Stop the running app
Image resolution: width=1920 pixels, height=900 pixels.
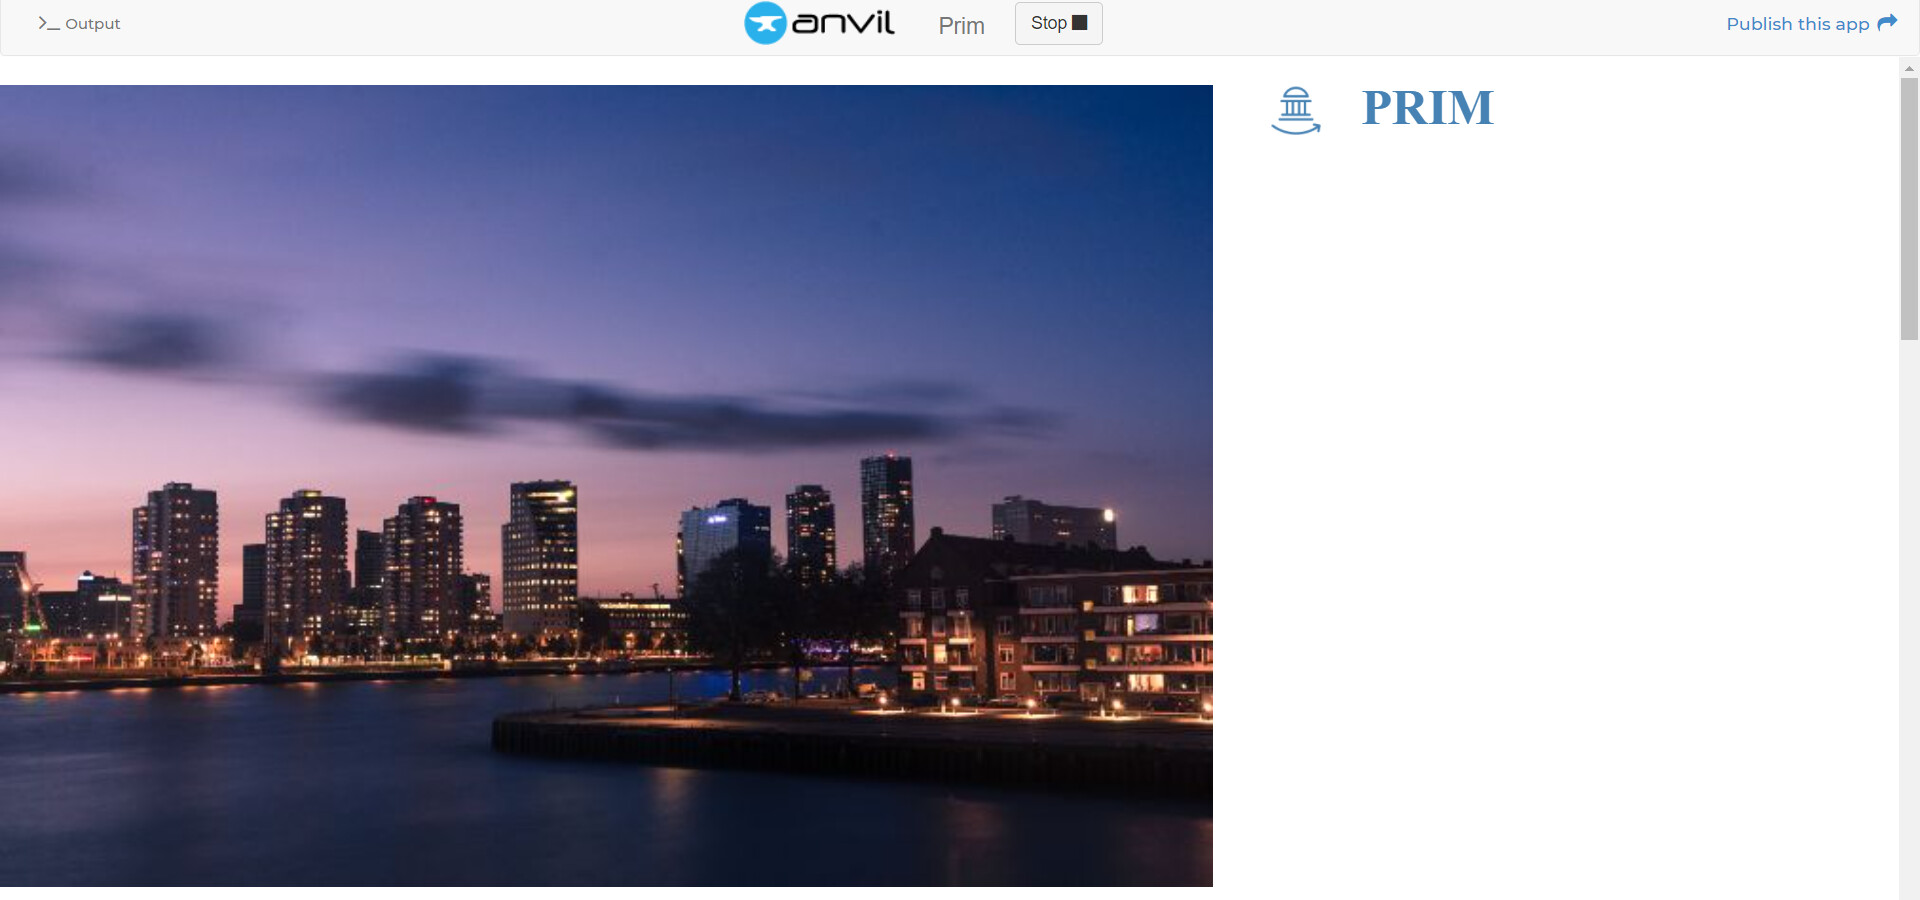(1058, 23)
